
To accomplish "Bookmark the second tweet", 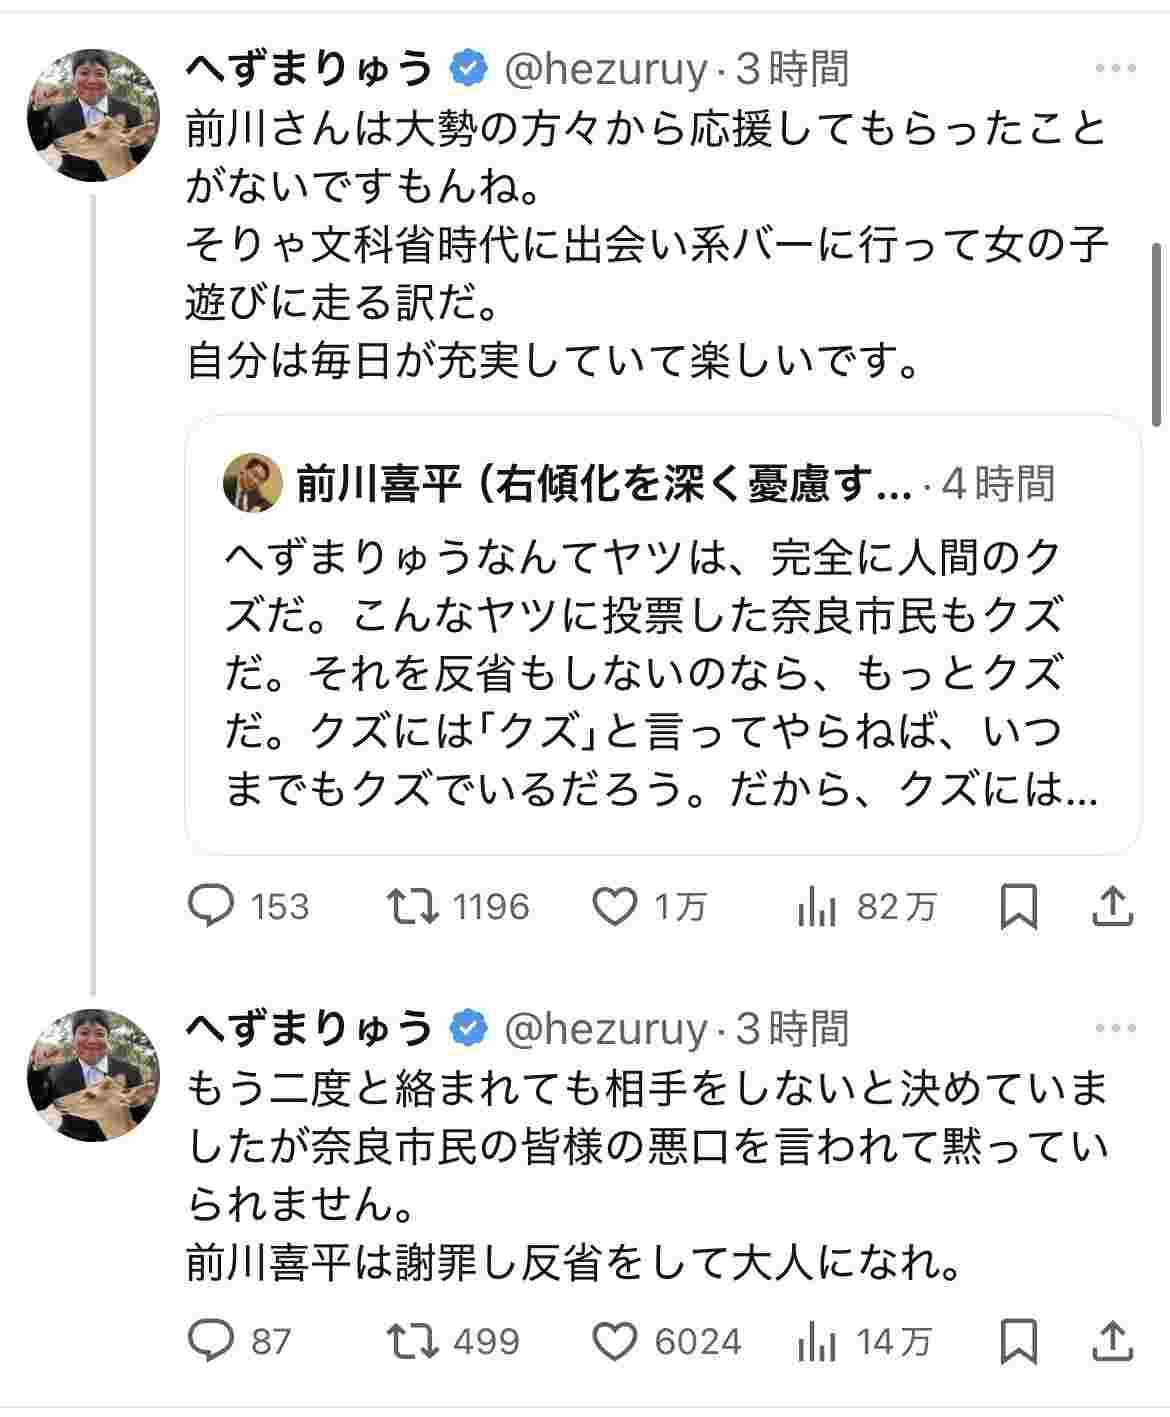I will [x=1019, y=1340].
